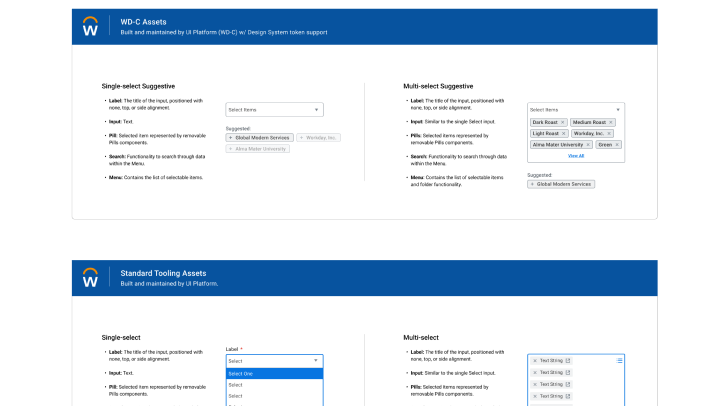Open the list icon in Multi-select input
728x406 pixels.
point(619,359)
